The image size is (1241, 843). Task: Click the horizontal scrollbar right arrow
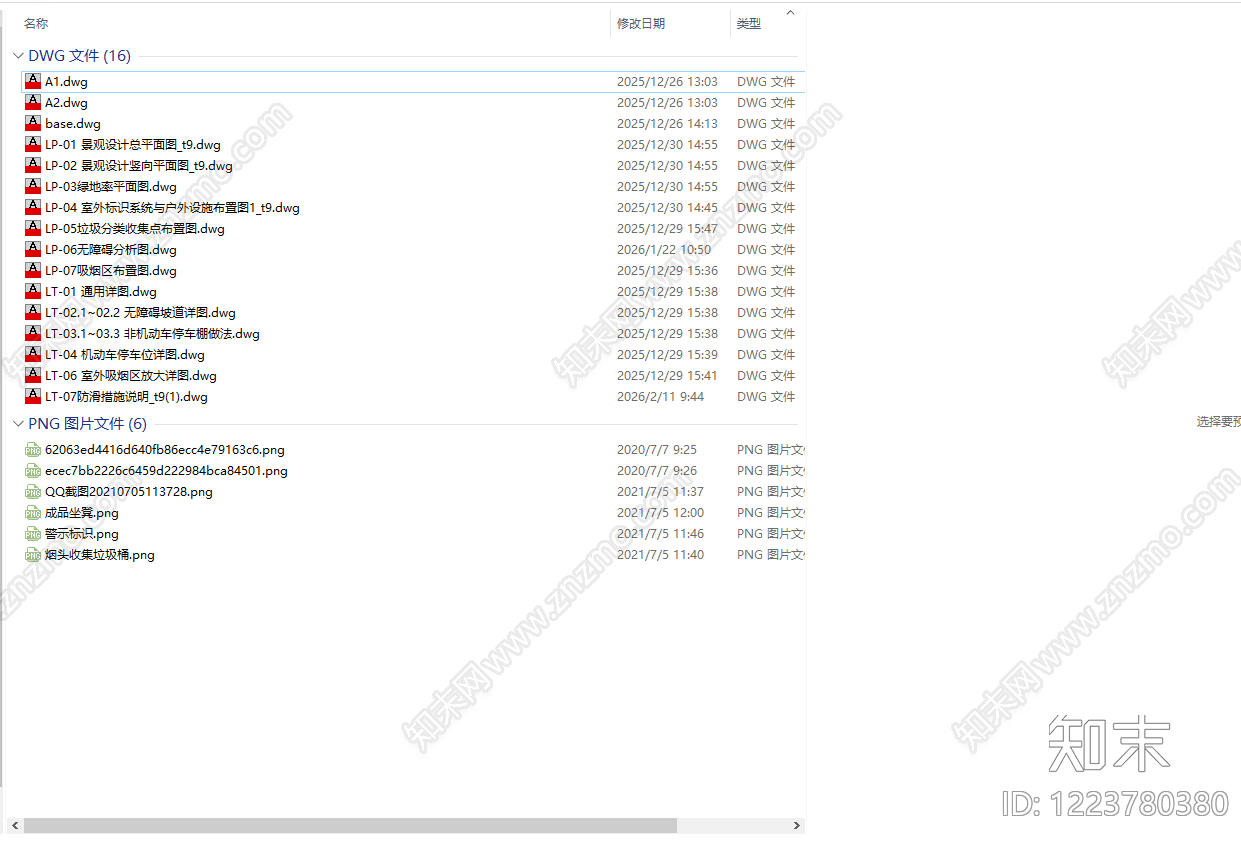point(797,826)
